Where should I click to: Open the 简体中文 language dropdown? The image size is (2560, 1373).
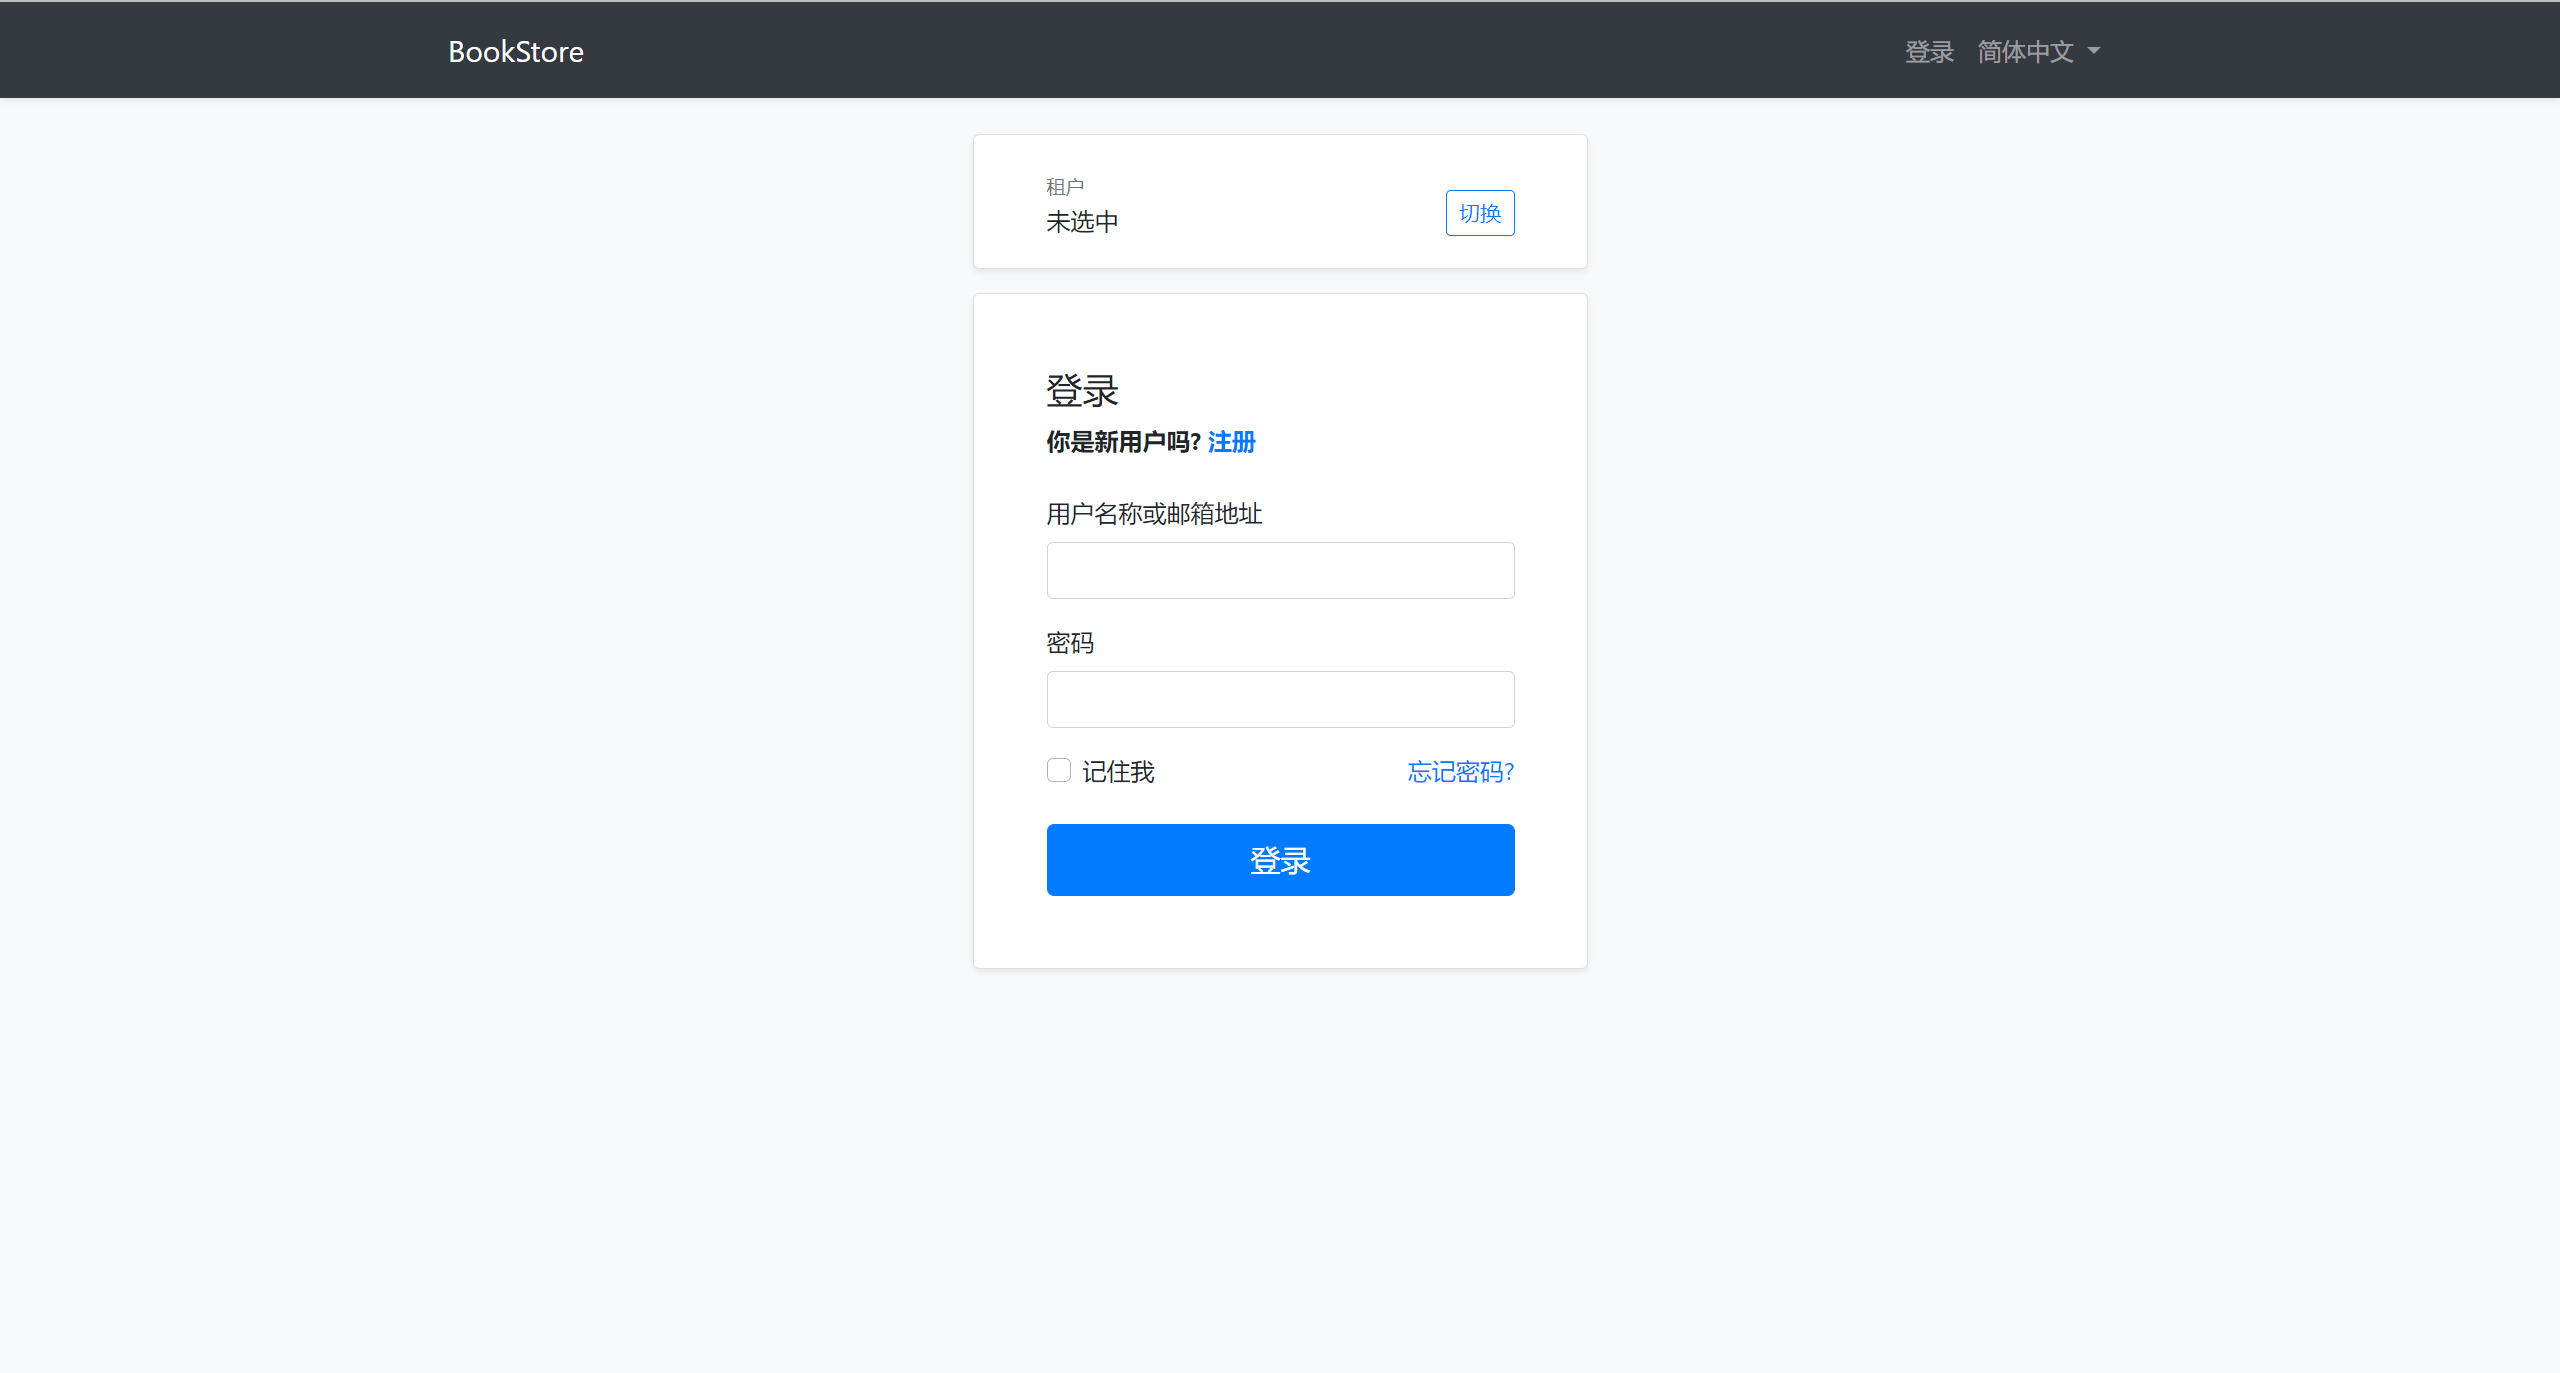[x=2025, y=51]
